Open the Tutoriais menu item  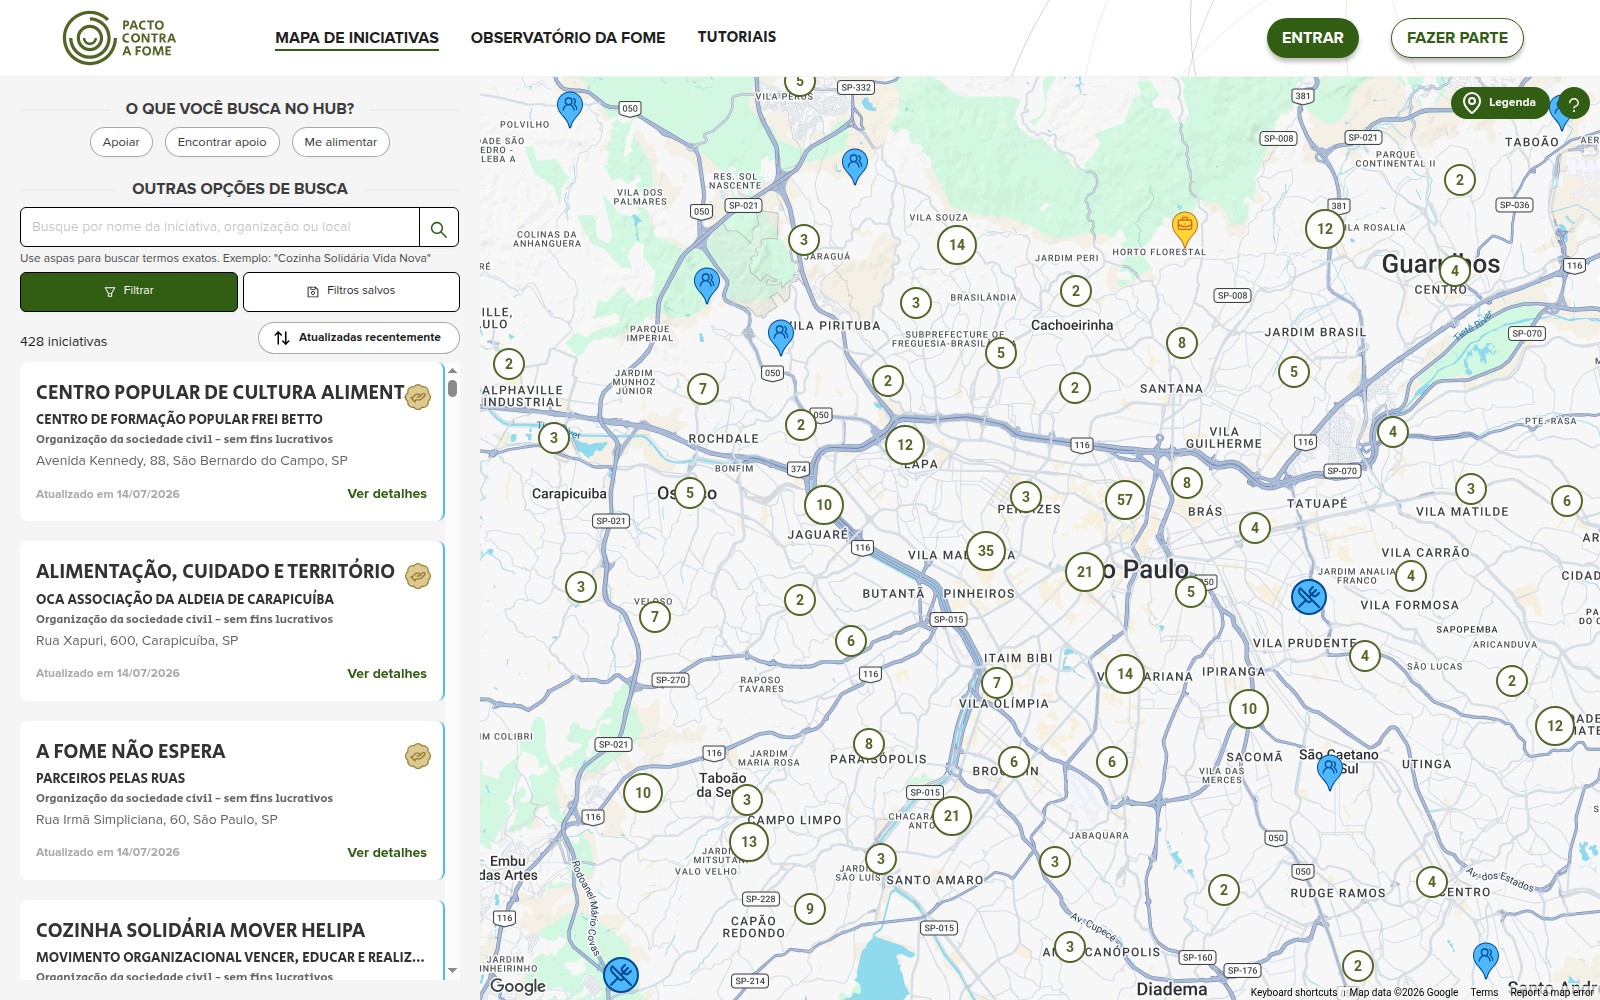pyautogui.click(x=737, y=37)
